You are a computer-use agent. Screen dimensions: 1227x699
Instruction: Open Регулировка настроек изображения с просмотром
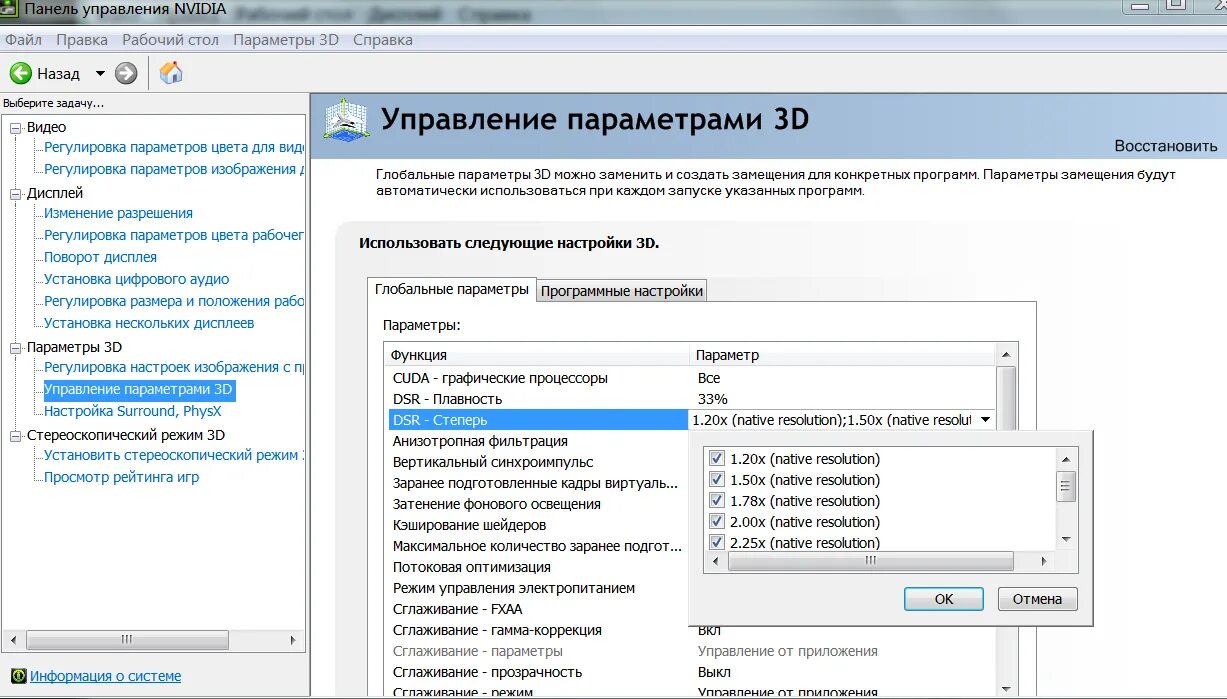(x=174, y=367)
